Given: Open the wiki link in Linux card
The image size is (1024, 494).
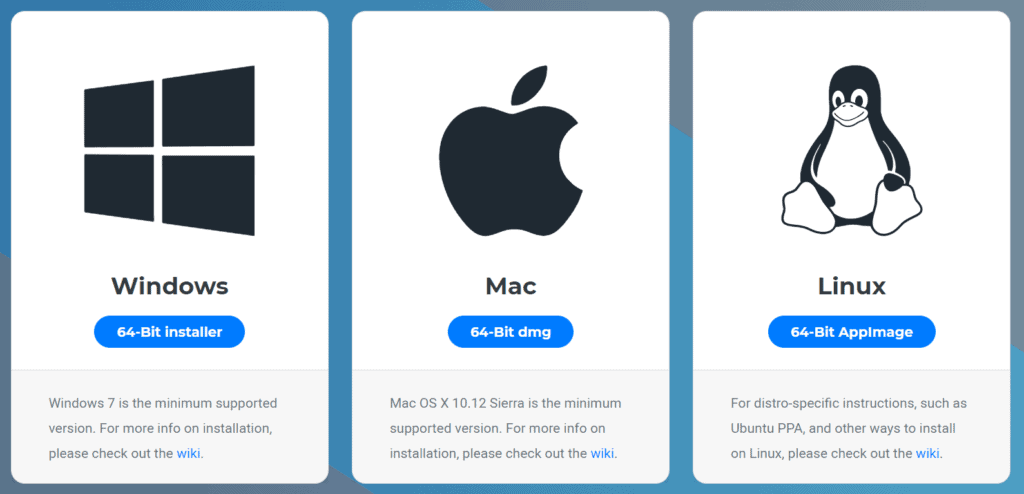Looking at the screenshot, I should tap(928, 453).
